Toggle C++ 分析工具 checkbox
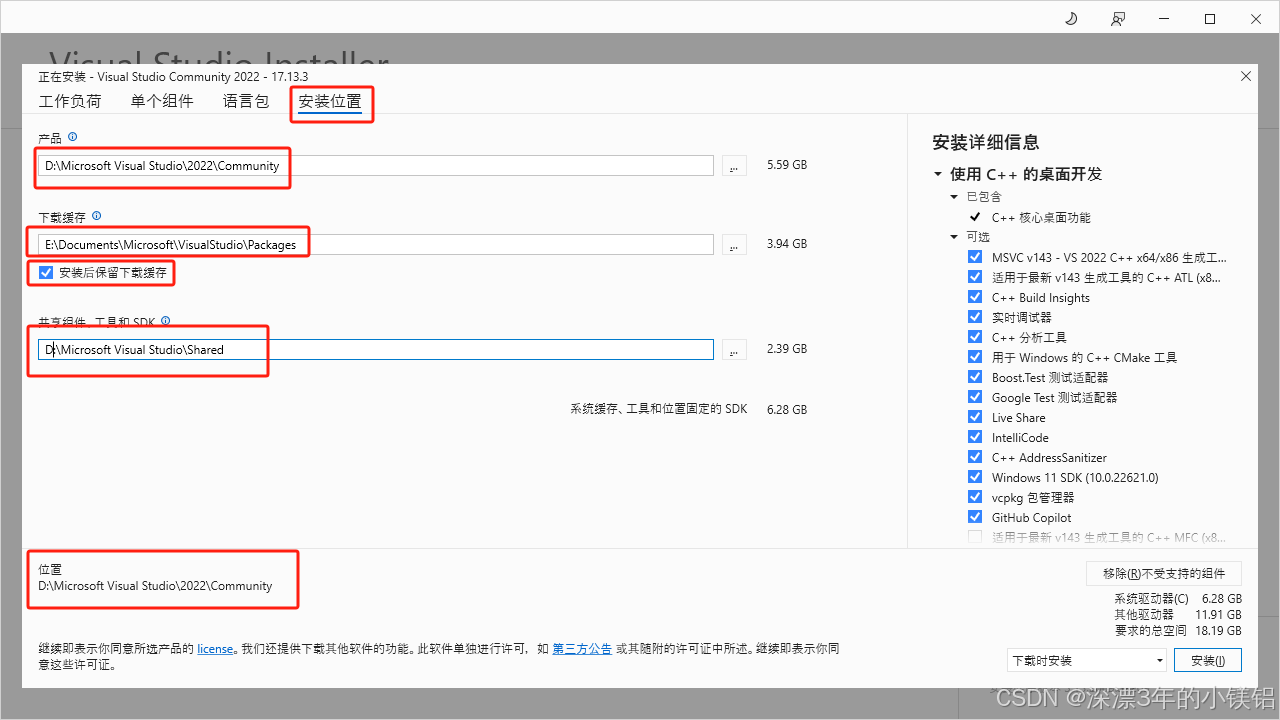The image size is (1280, 720). [975, 337]
